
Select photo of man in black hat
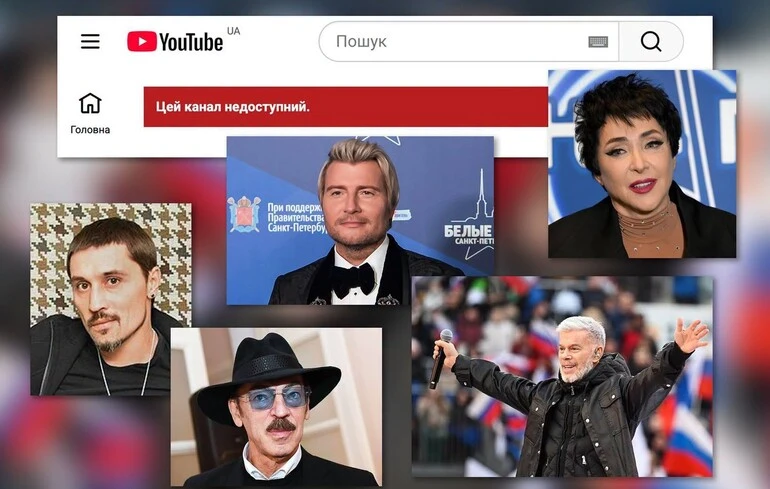point(276,407)
